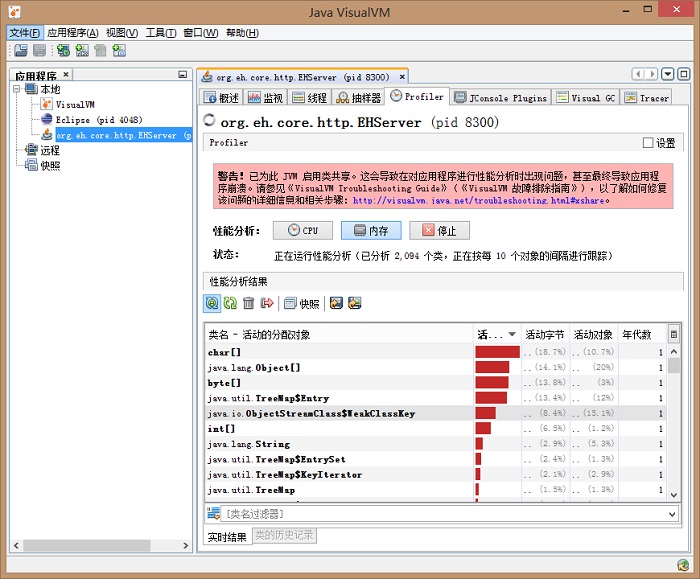Click the run garbage collection trash icon

(249, 304)
